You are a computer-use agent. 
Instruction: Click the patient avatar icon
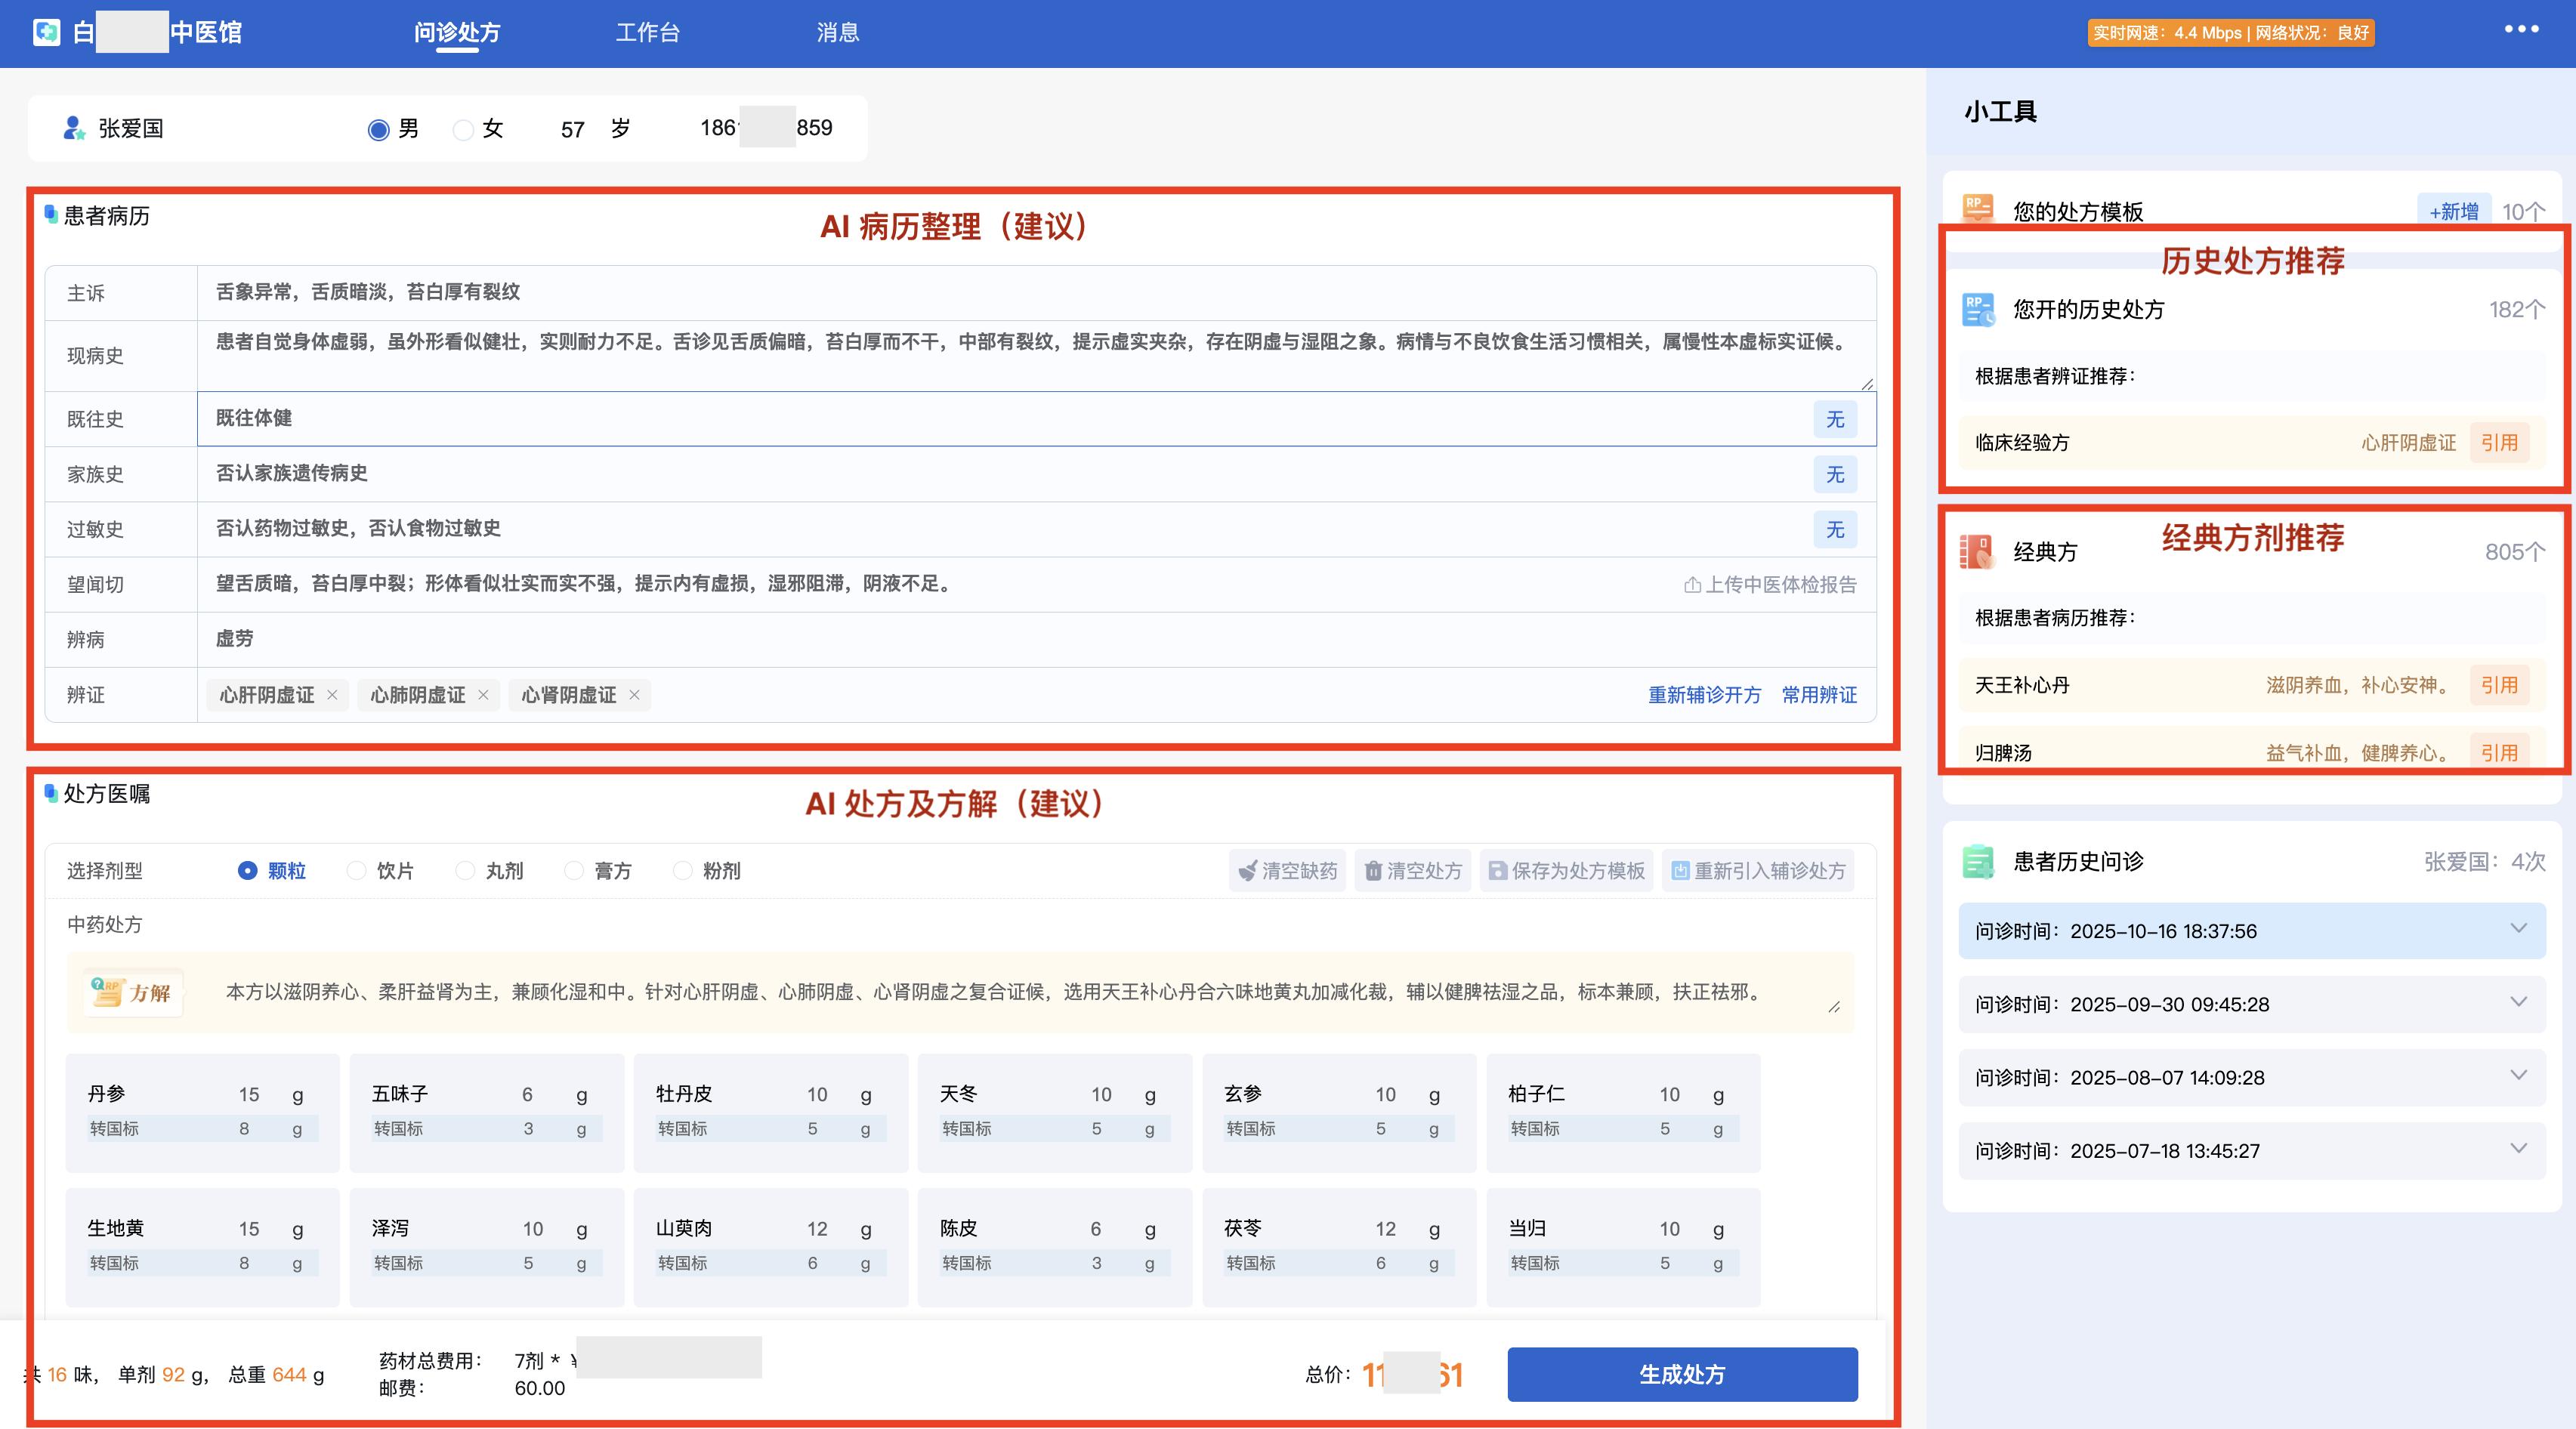tap(73, 128)
